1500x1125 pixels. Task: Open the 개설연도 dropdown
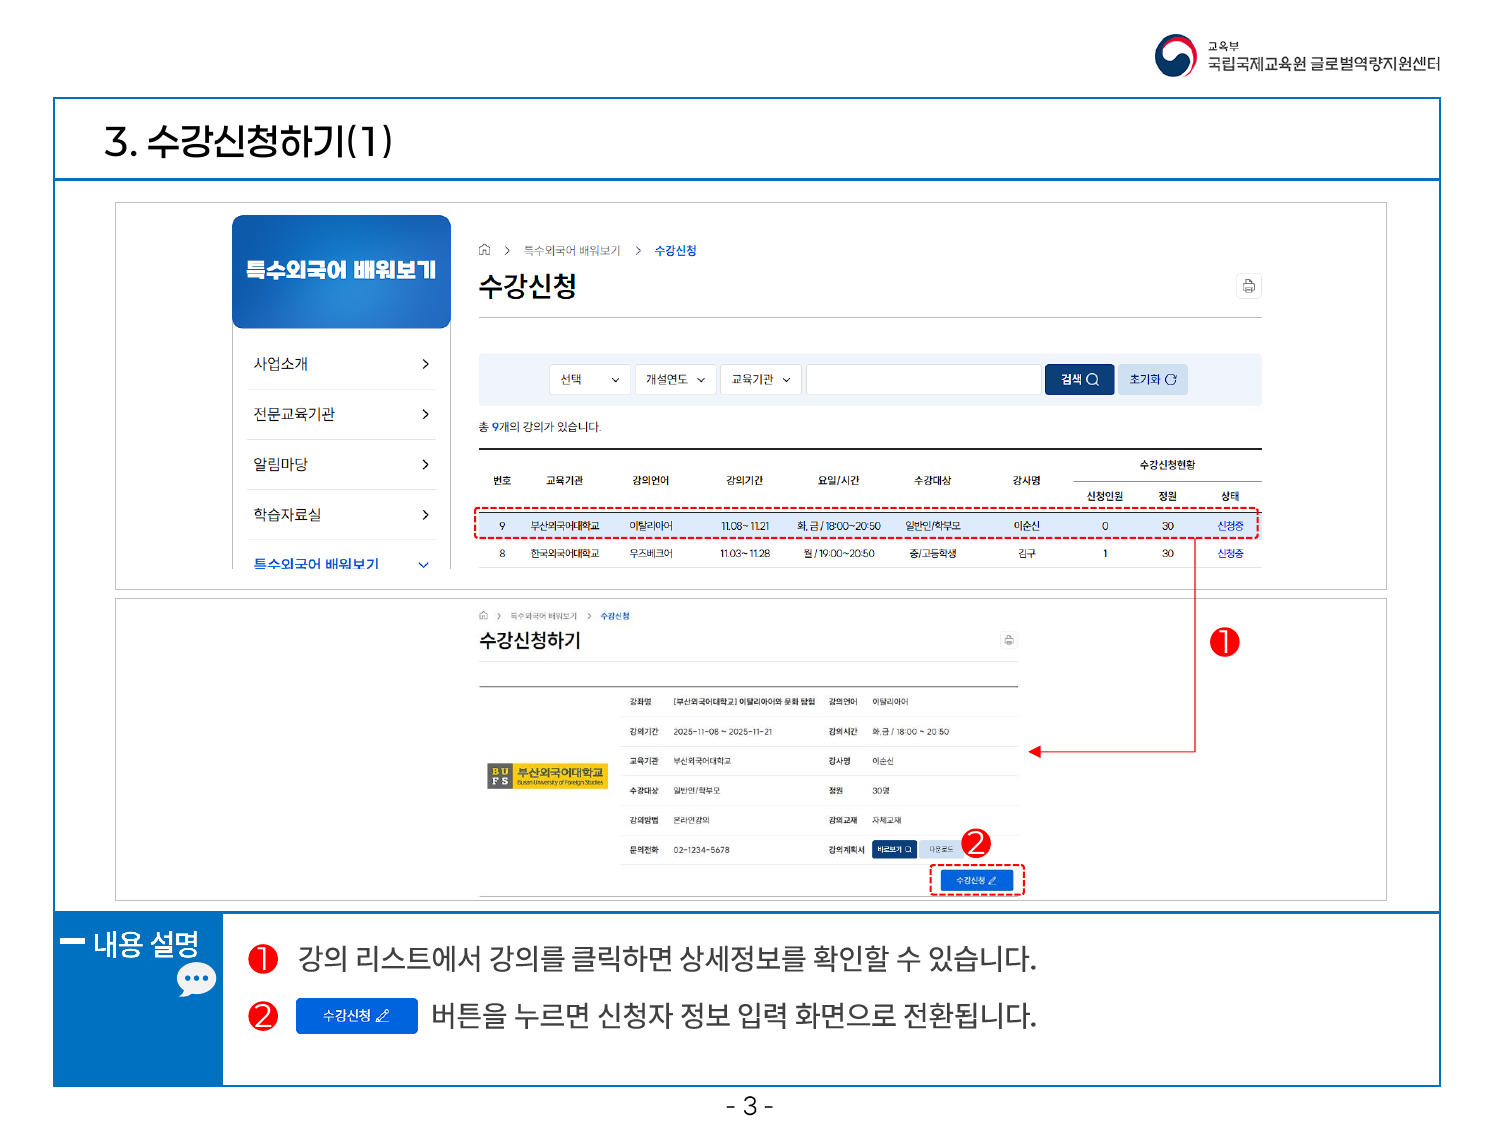675,380
